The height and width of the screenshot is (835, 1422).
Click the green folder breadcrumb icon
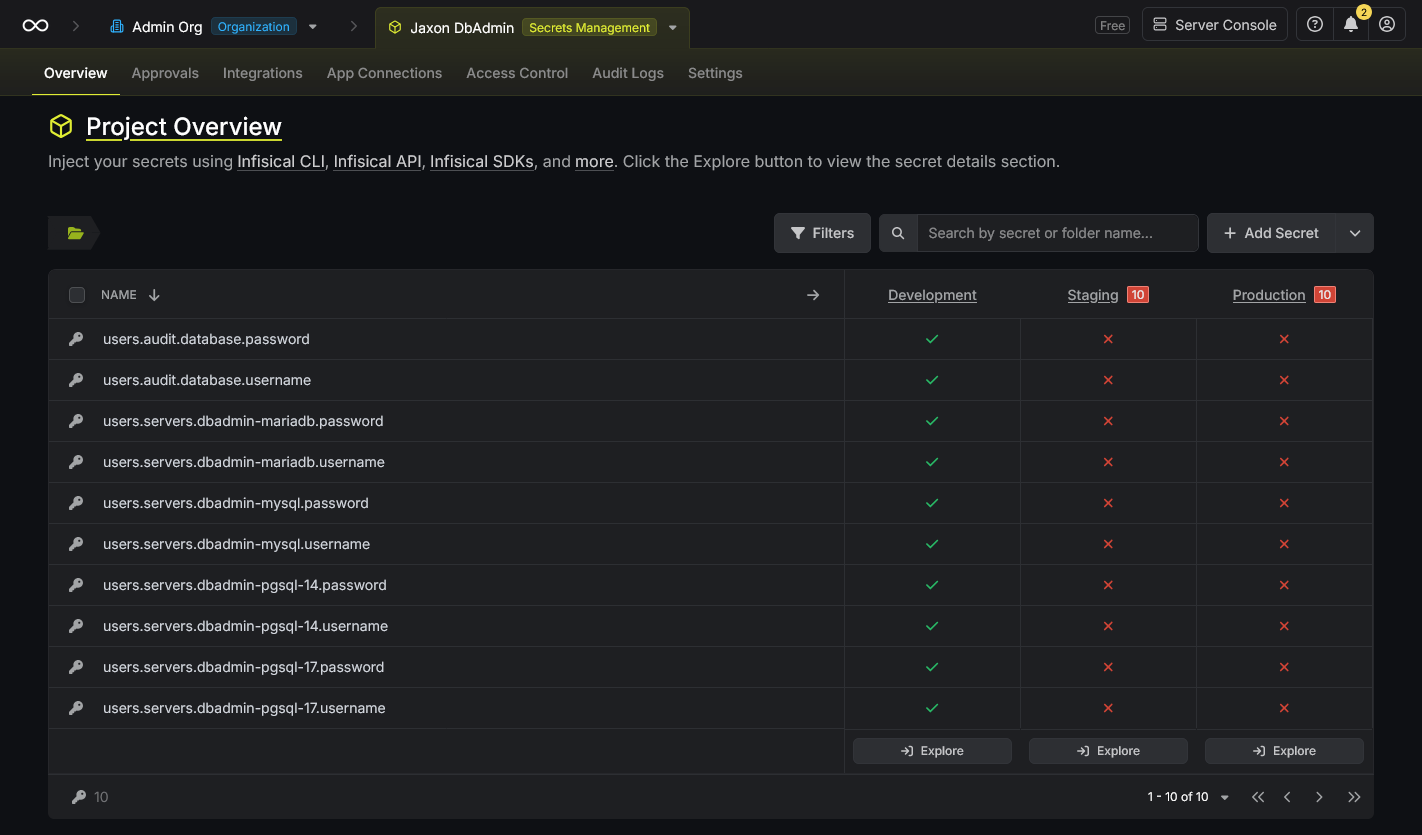point(75,233)
